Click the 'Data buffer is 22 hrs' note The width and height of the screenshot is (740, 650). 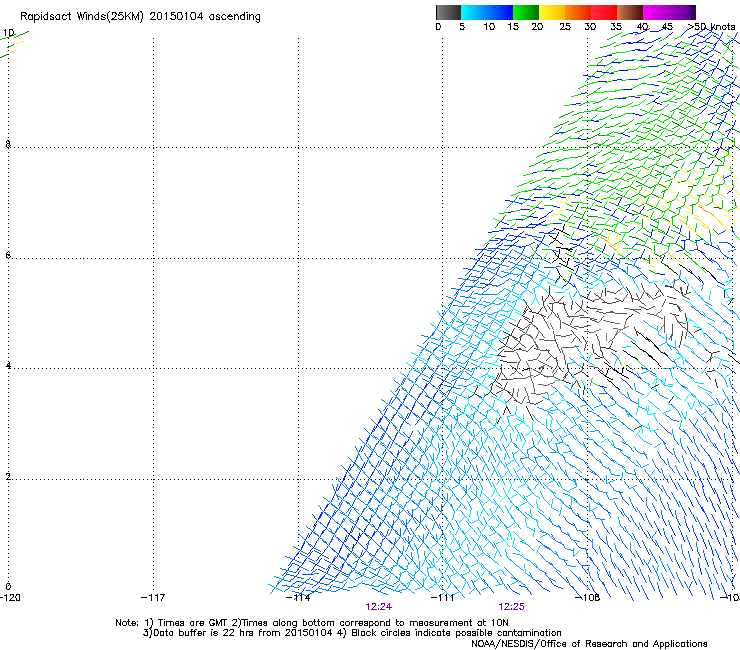(237, 633)
